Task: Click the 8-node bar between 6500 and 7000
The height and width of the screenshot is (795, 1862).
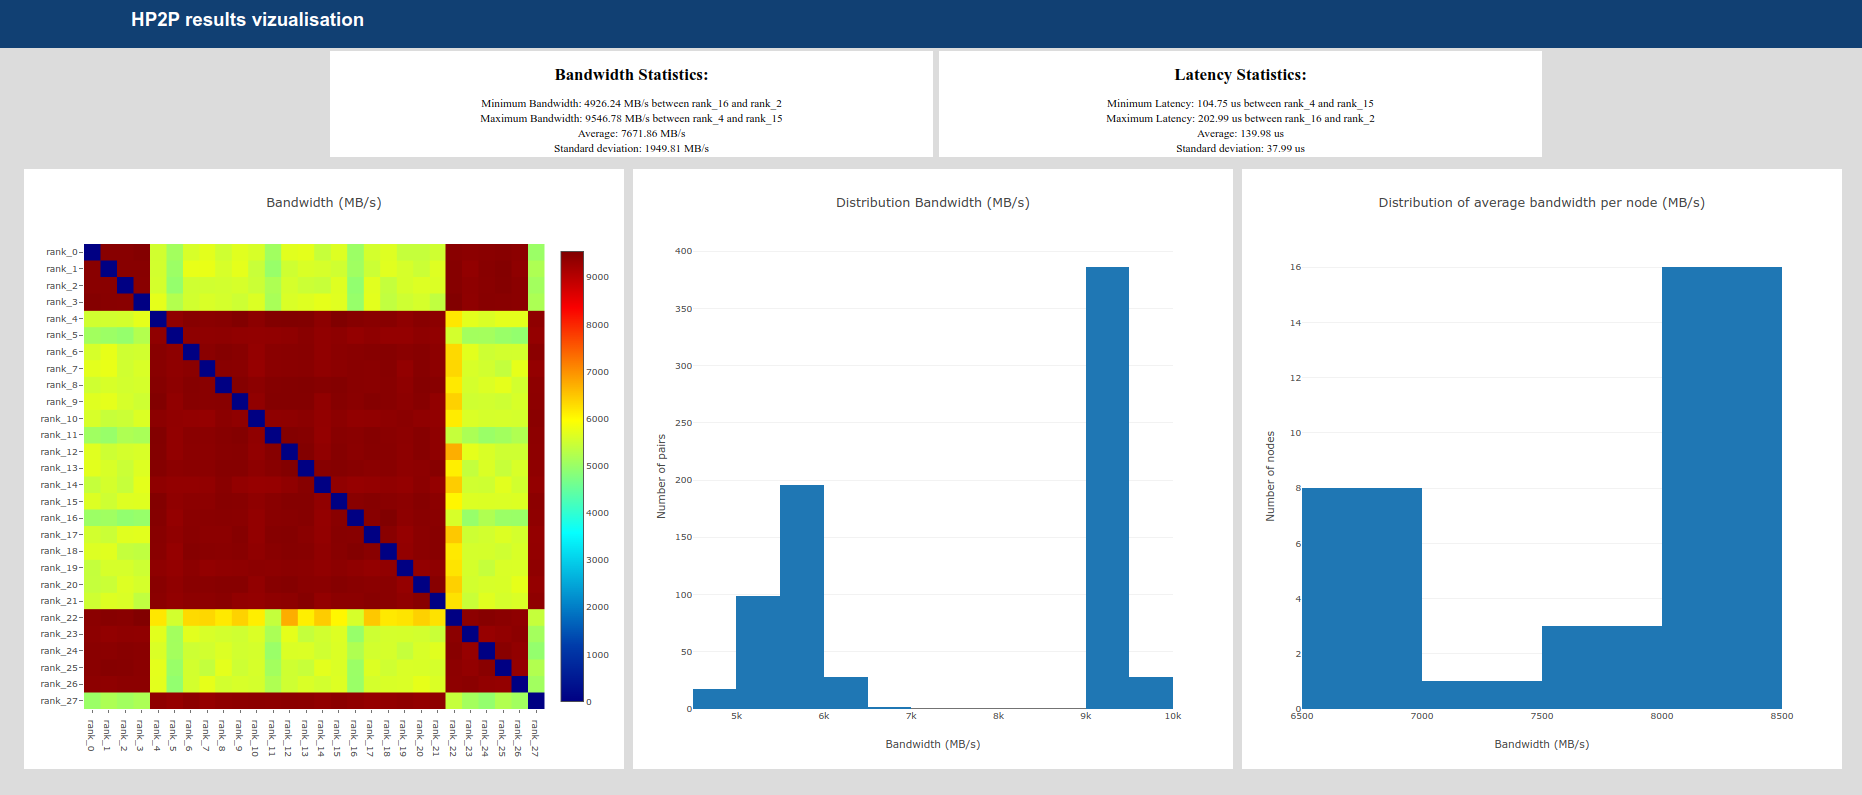Action: pos(1362,598)
